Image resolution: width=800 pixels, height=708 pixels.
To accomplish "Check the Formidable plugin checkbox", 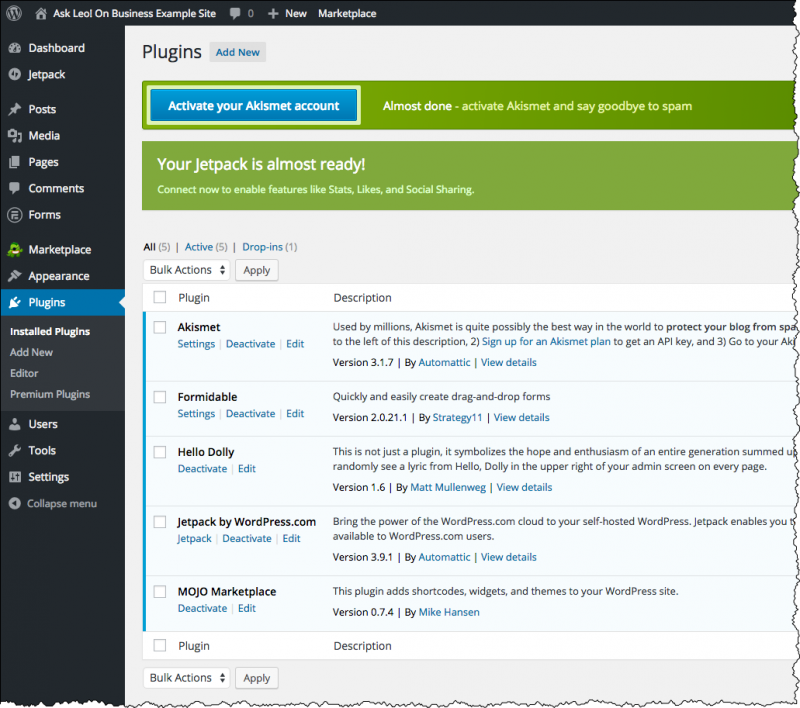I will click(x=160, y=397).
